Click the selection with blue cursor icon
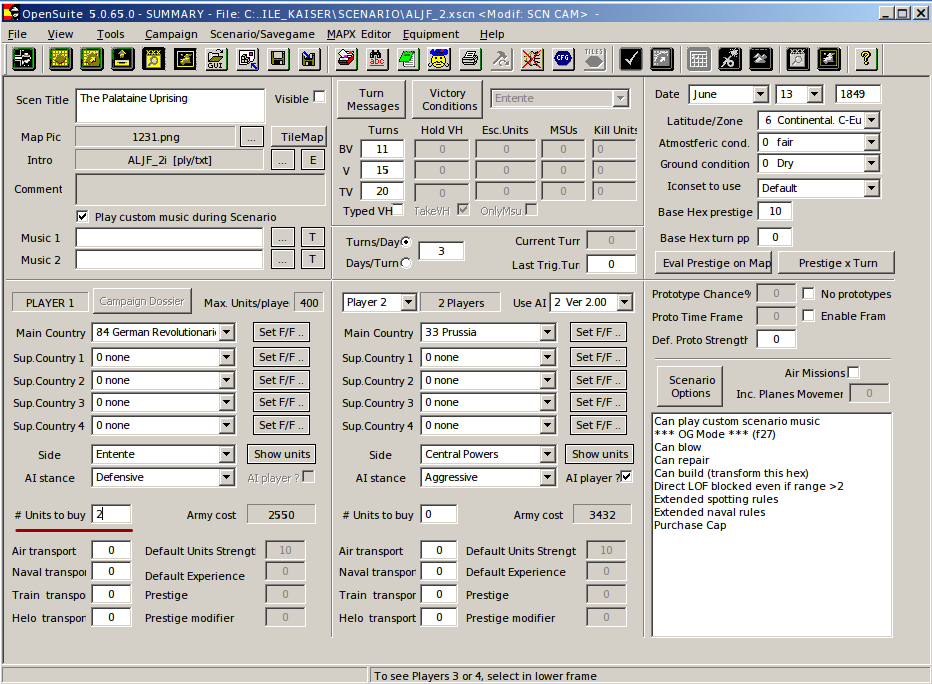Image resolution: width=932 pixels, height=684 pixels. click(x=247, y=59)
